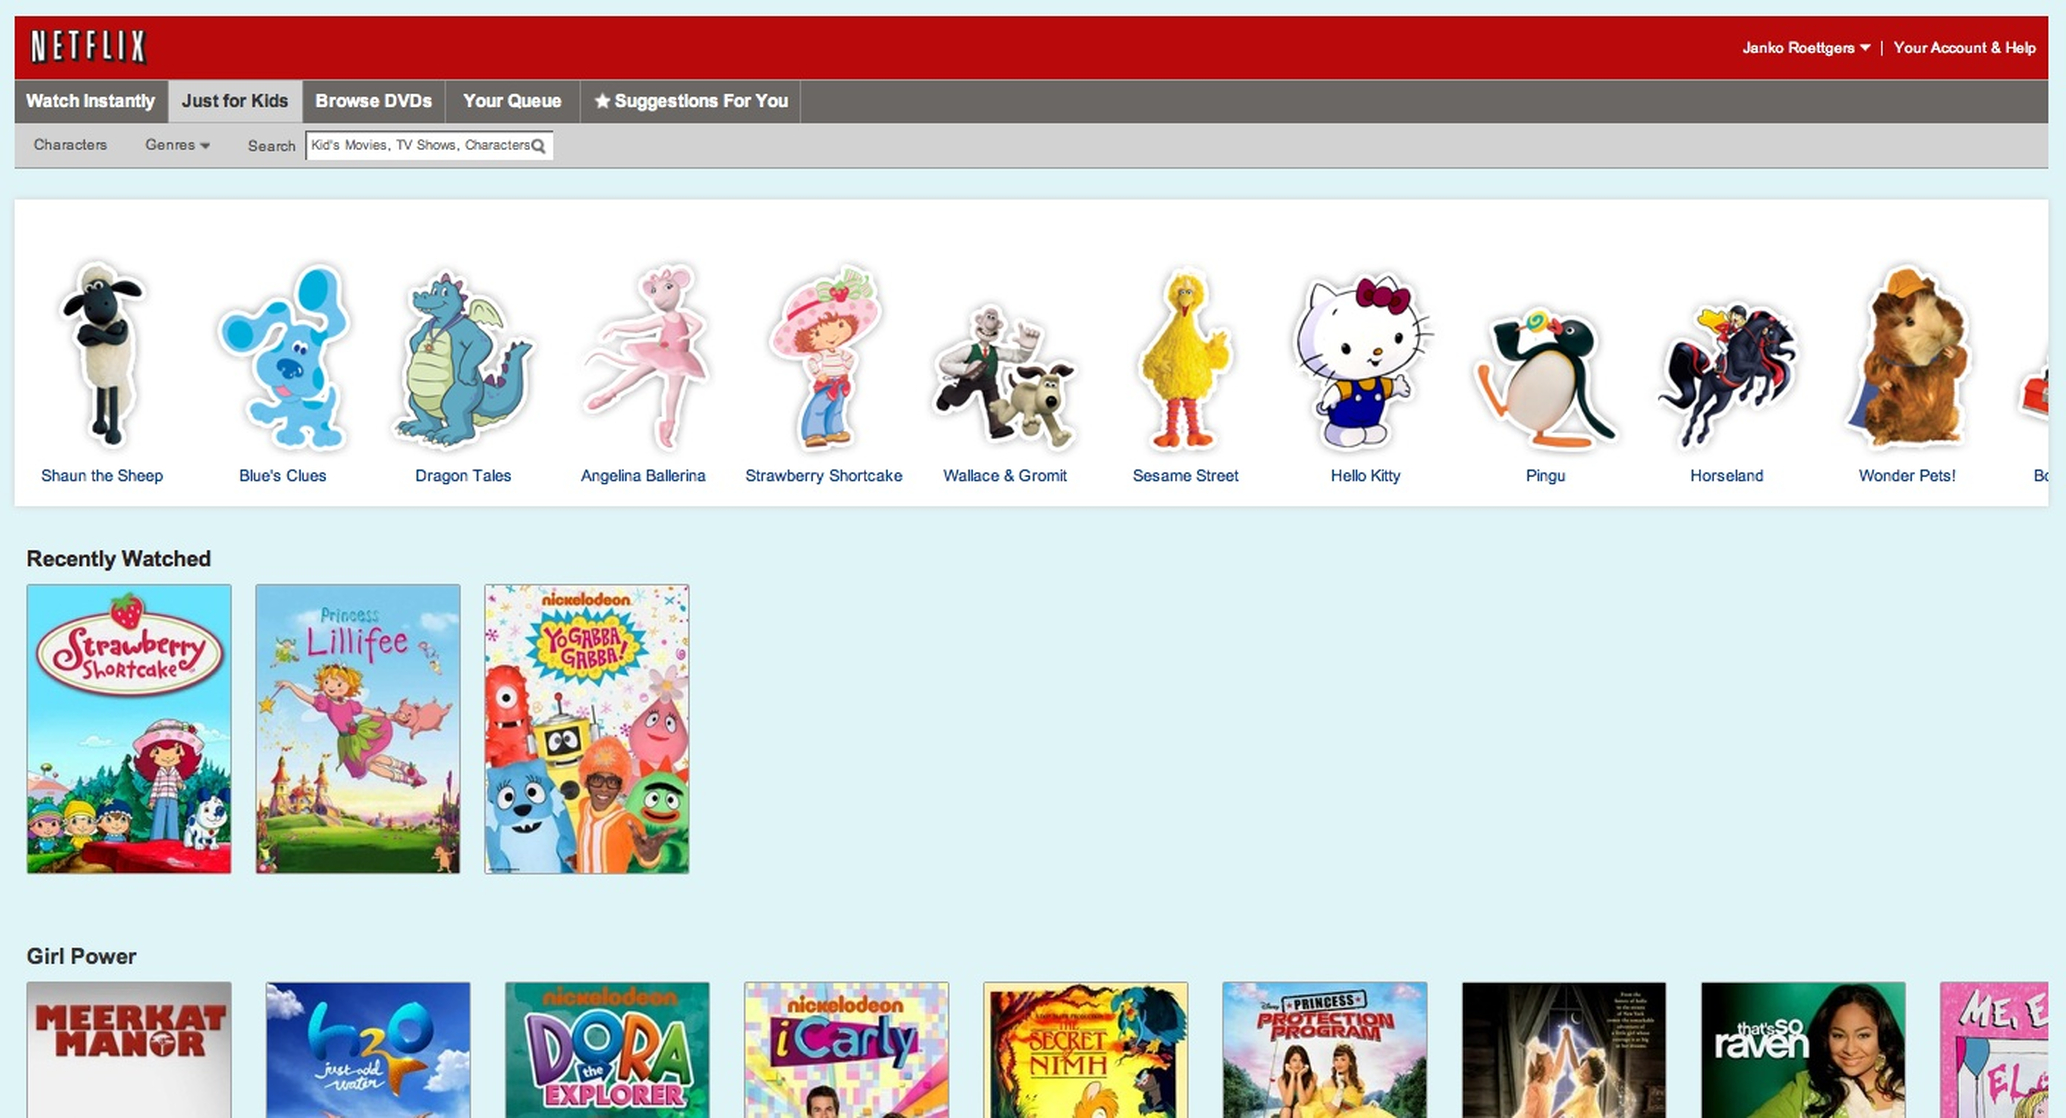The height and width of the screenshot is (1118, 2066).
Task: Go to Suggestions For You tab
Action: click(690, 101)
